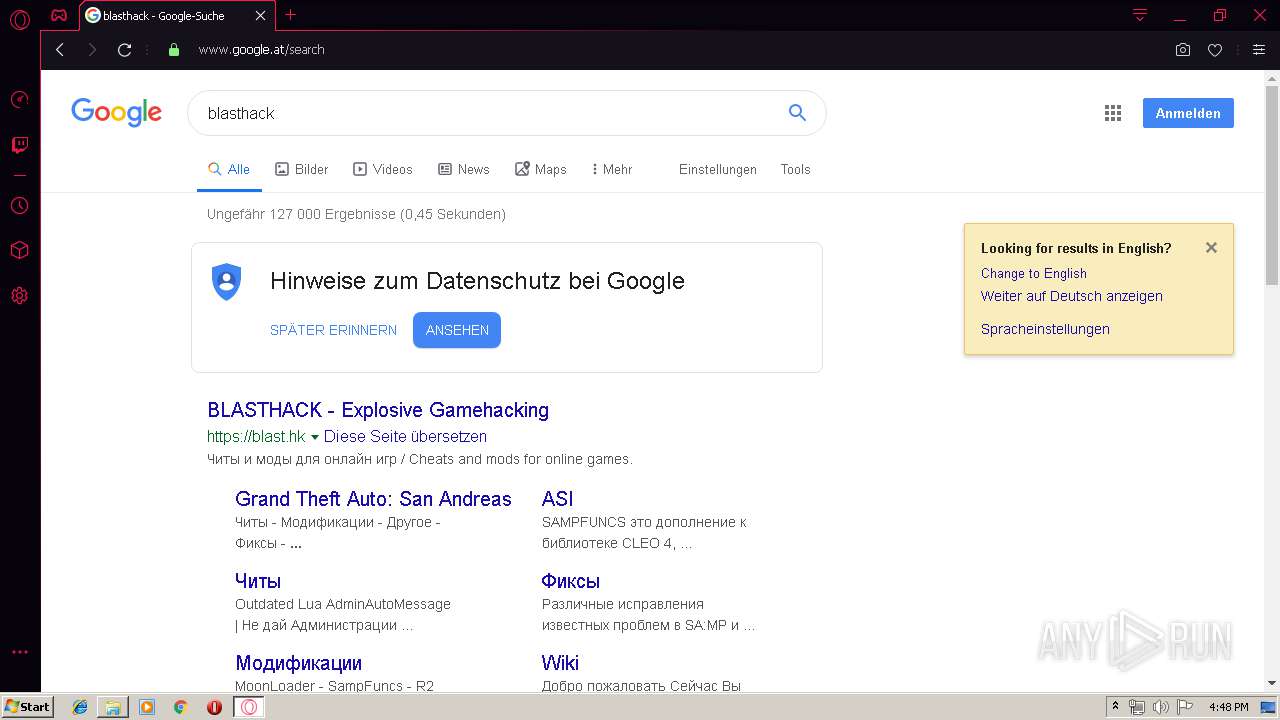Open the Wiki sitelink
The image size is (1280, 720).
(560, 663)
